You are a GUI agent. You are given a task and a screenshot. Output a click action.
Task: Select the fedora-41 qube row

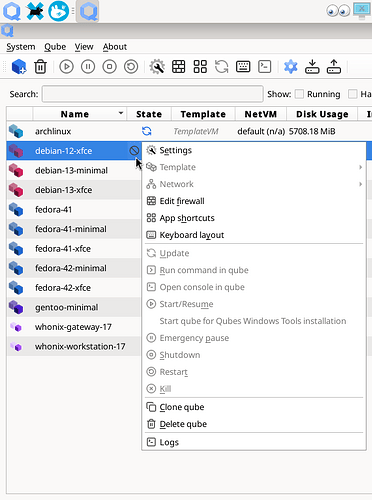74,210
